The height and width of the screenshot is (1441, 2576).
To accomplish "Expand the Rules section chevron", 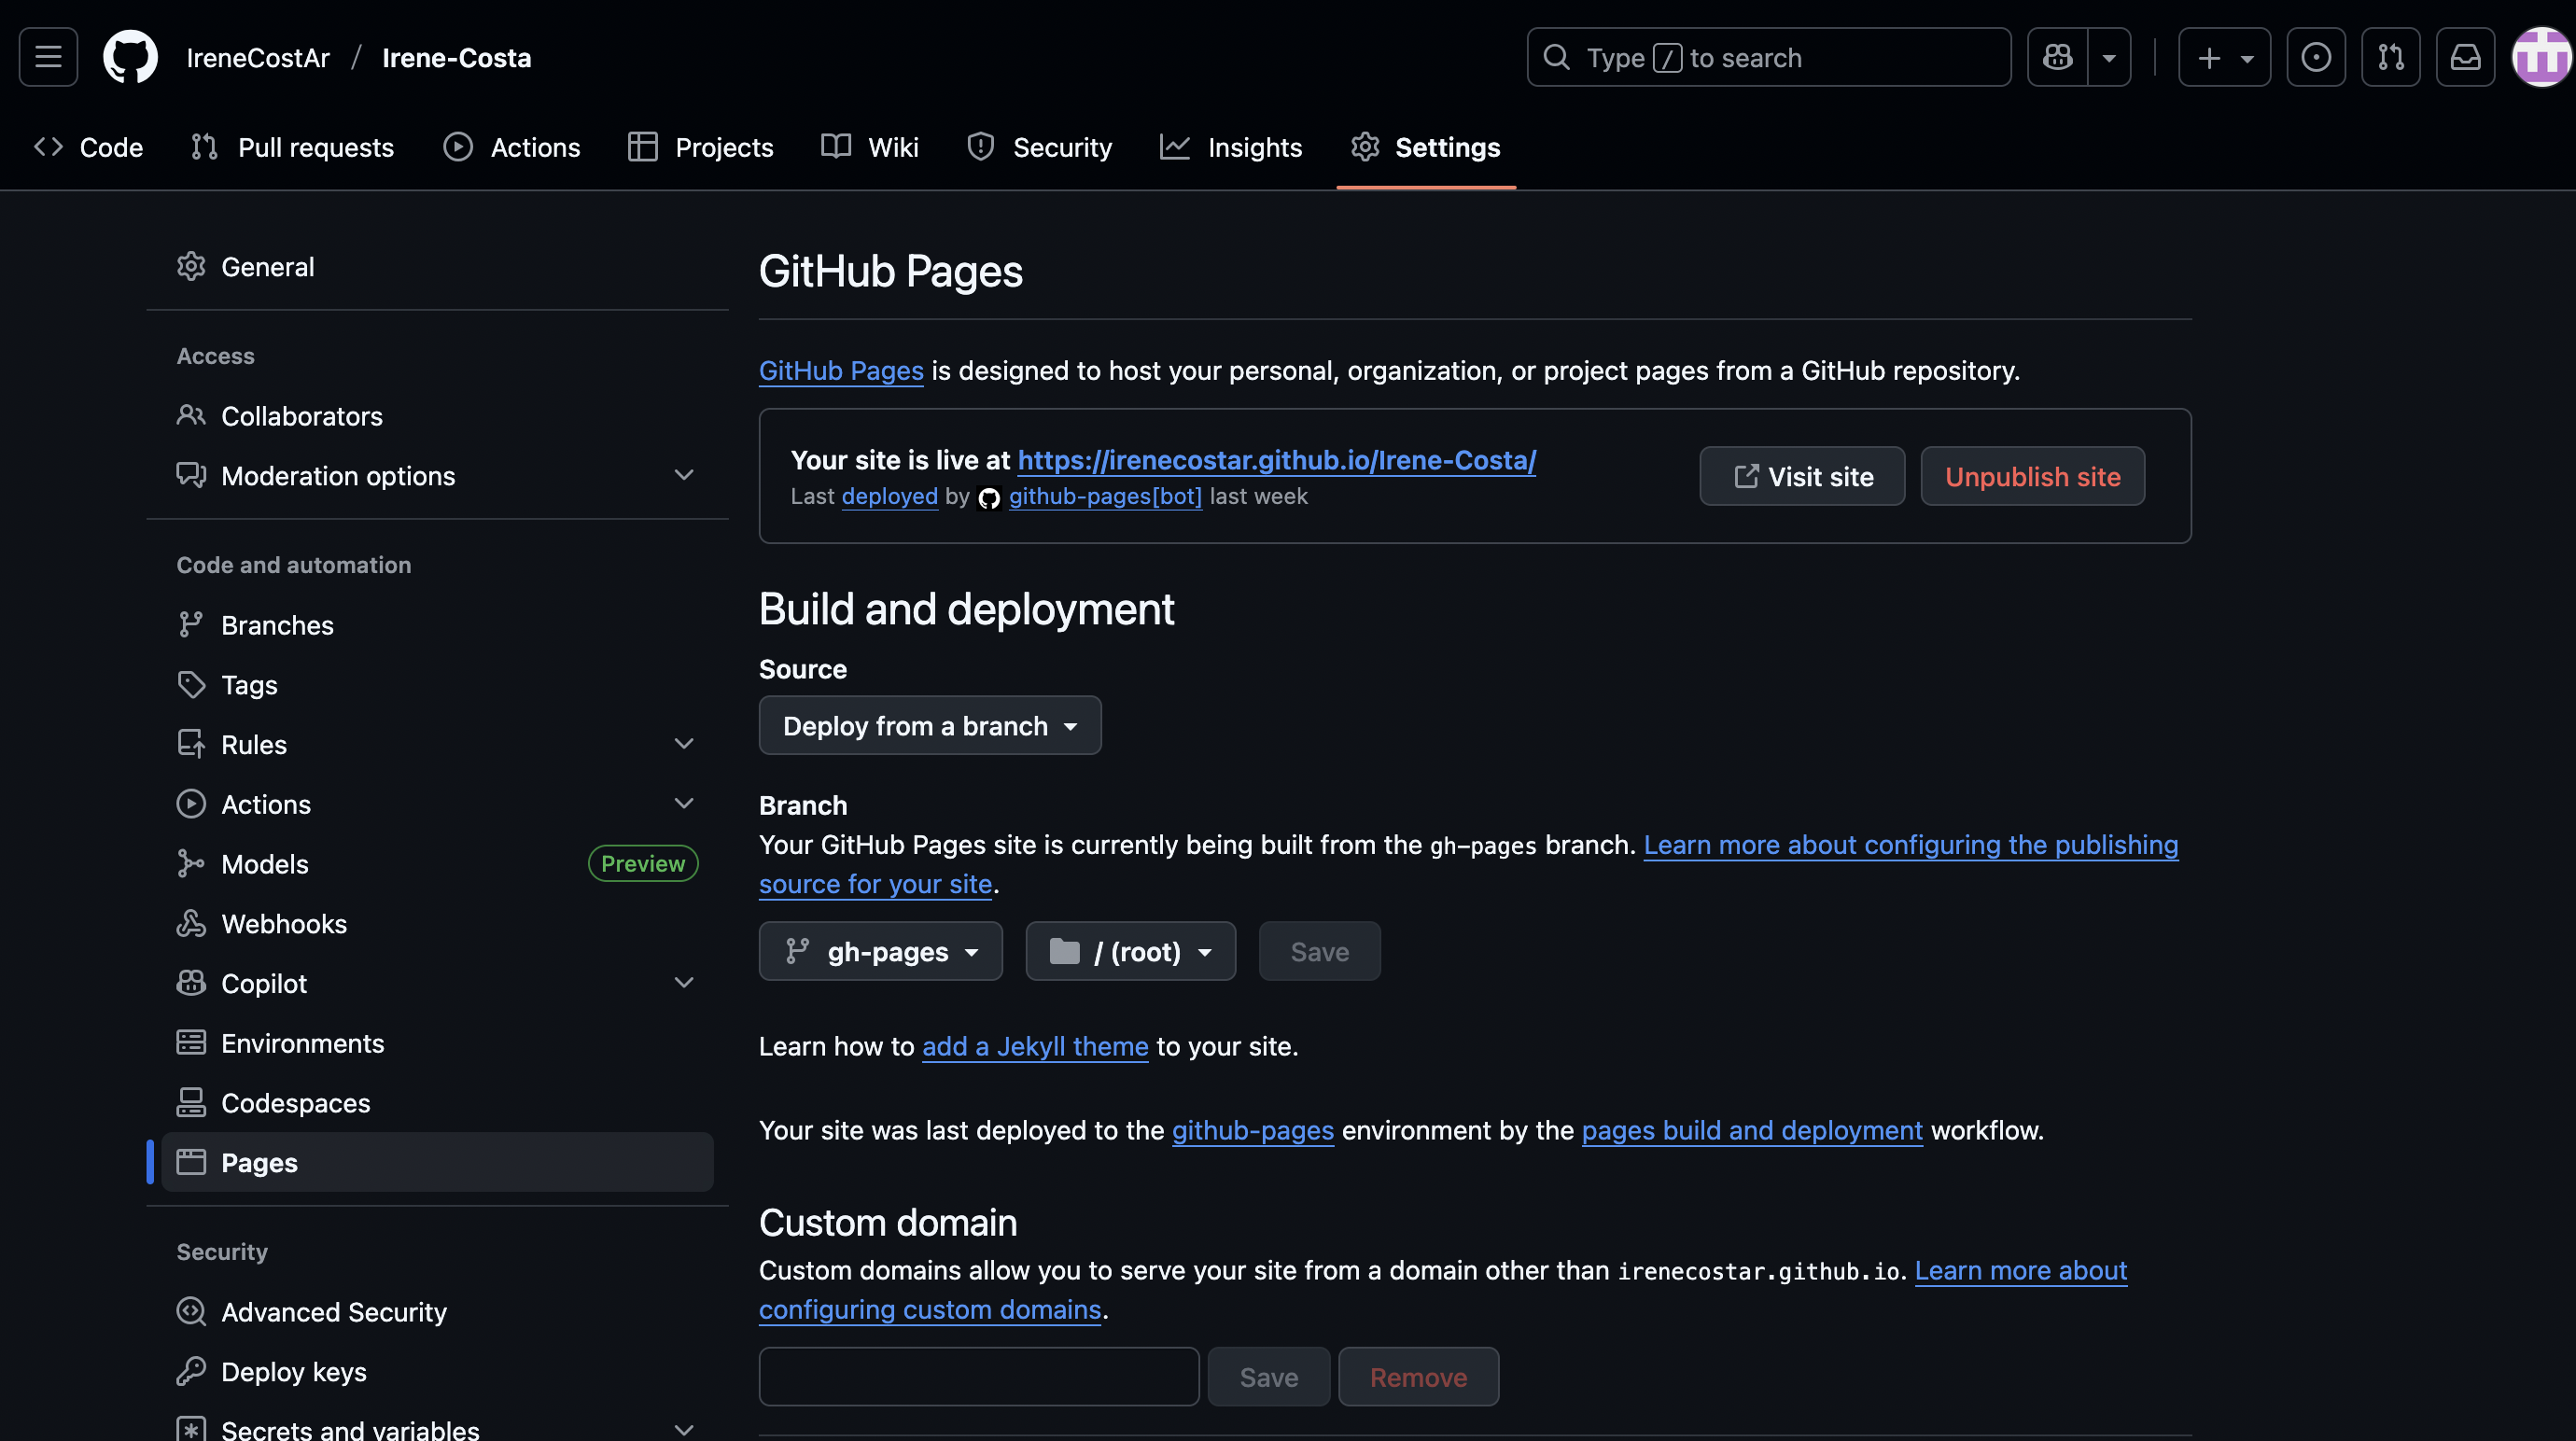I will [684, 744].
